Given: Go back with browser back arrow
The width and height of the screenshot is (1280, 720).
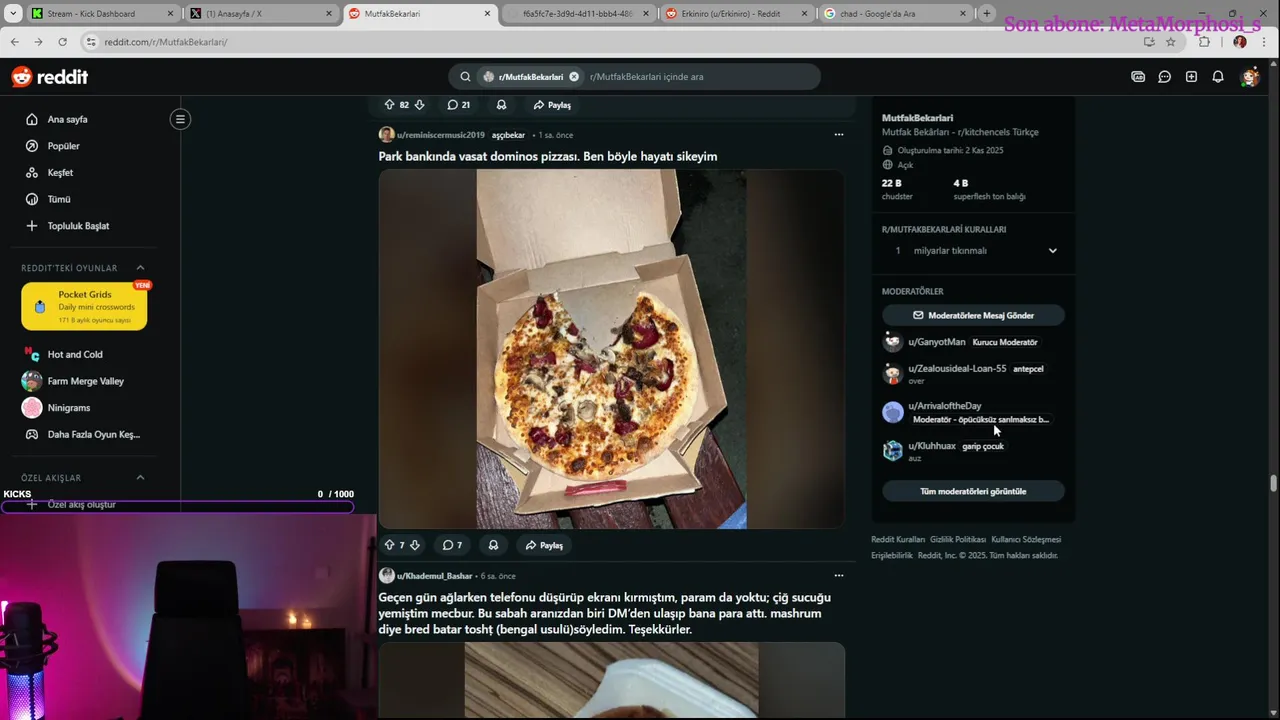Looking at the screenshot, I should pos(15,42).
